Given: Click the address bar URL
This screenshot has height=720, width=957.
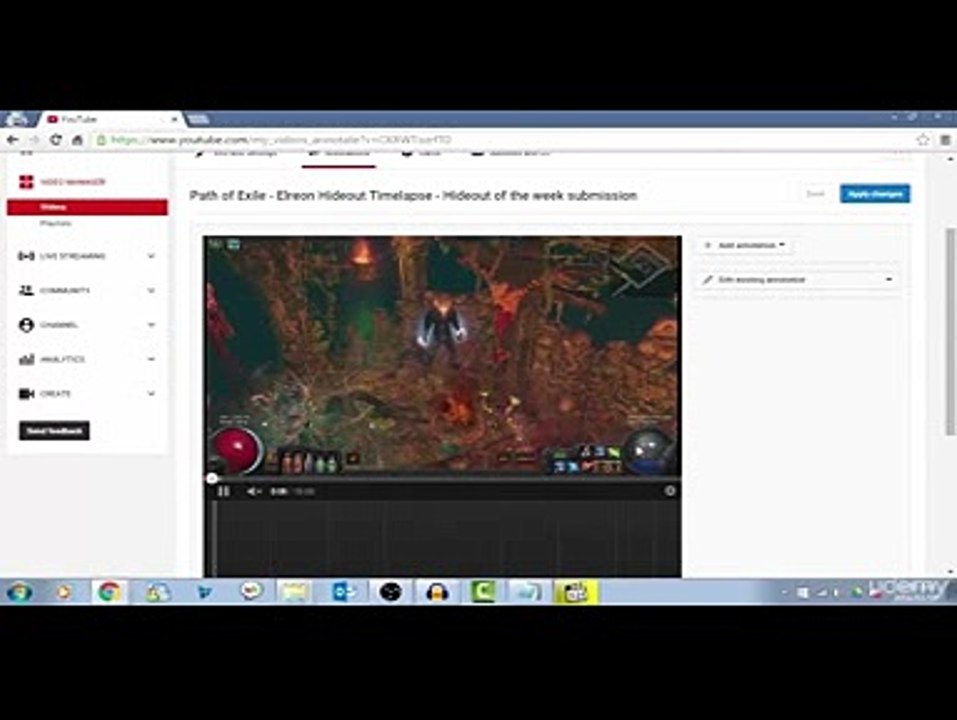Looking at the screenshot, I should pyautogui.click(x=281, y=140).
